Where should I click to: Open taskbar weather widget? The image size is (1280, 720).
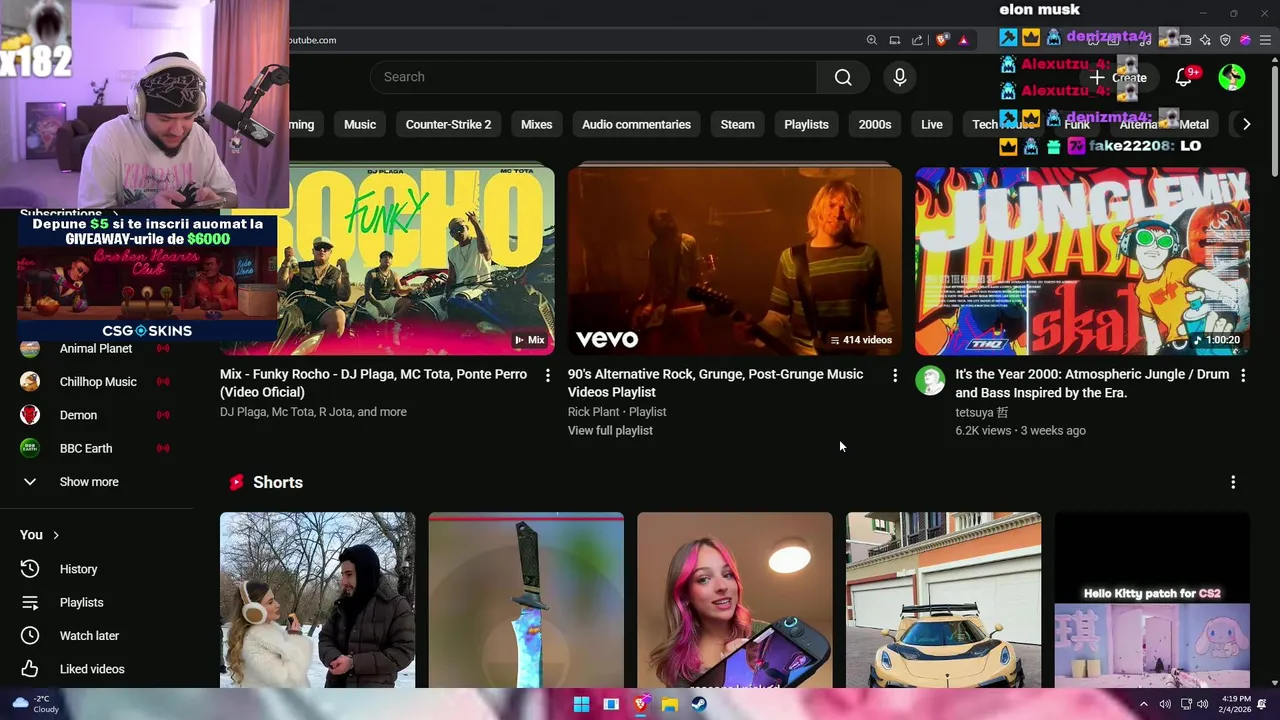pyautogui.click(x=36, y=704)
